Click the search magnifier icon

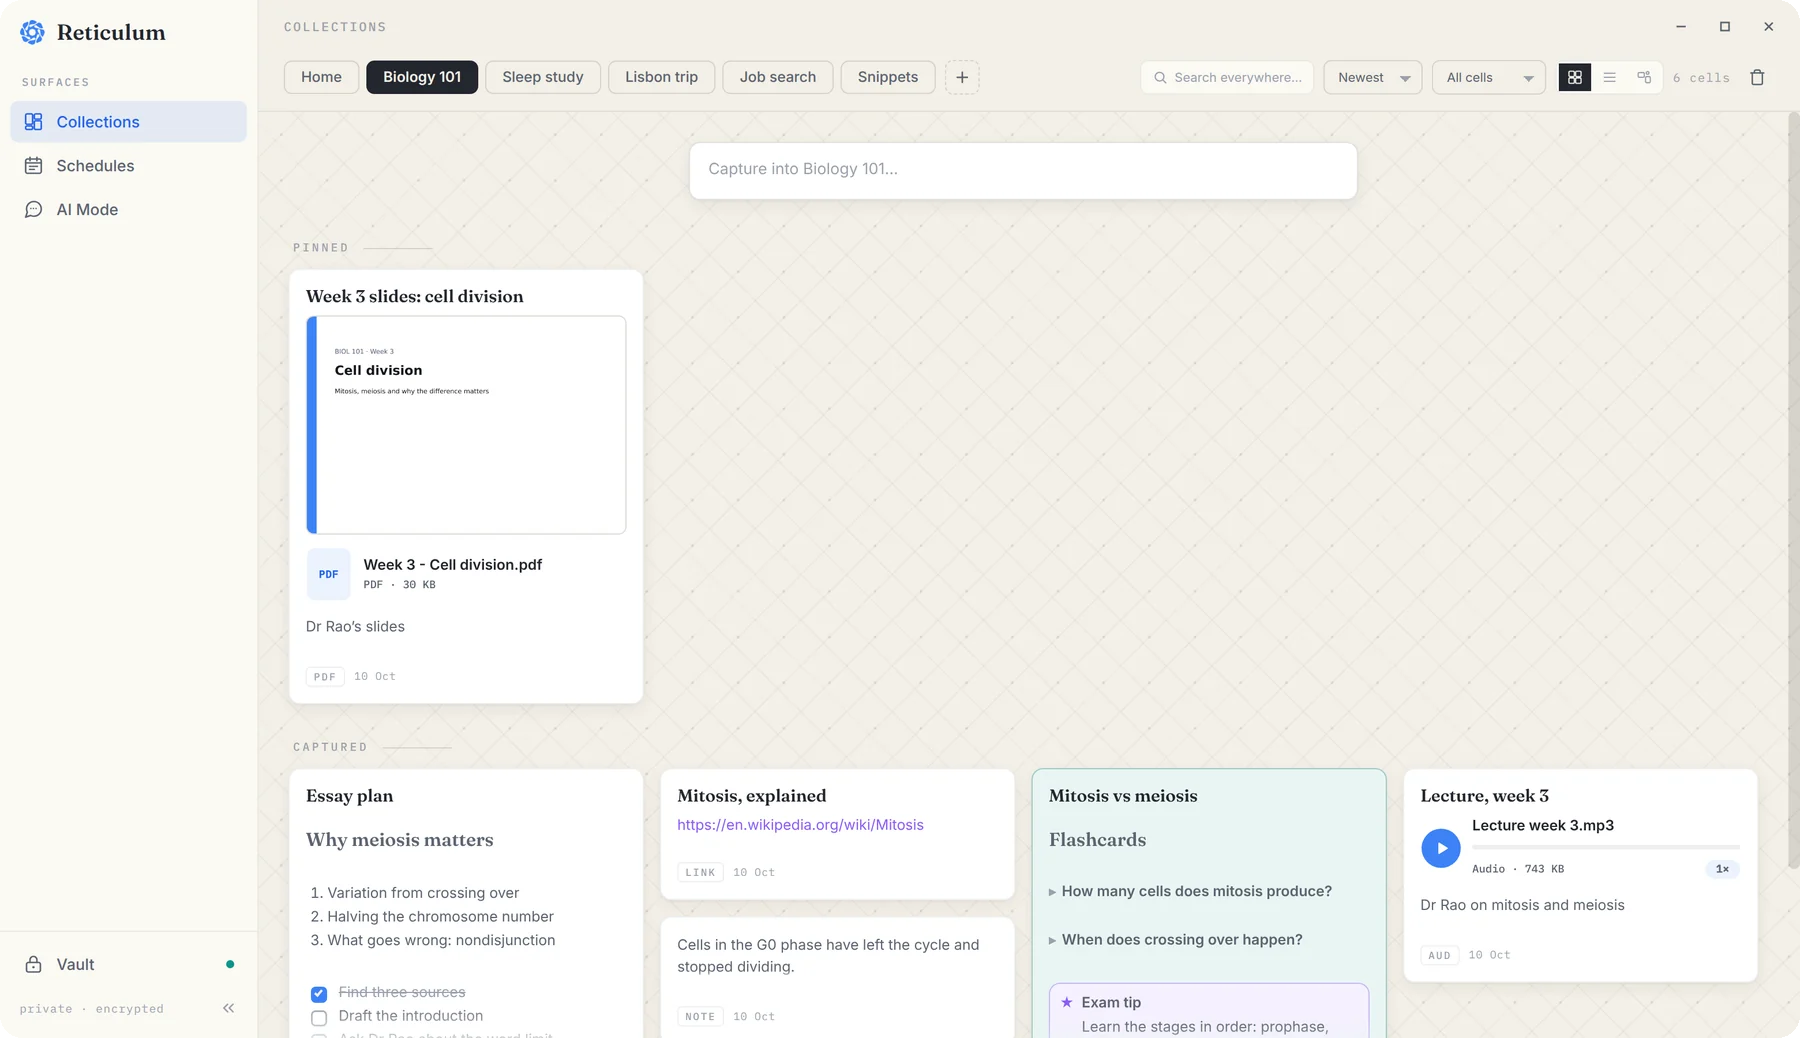tap(1160, 77)
